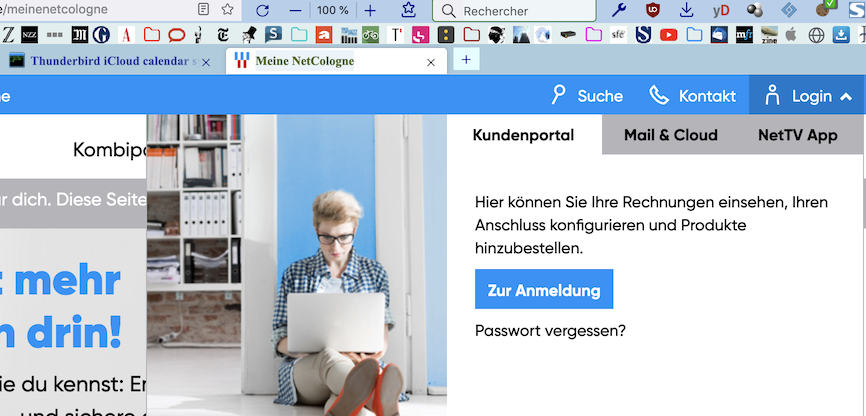
Task: Open the NZZ bookmark
Action: tap(29, 35)
